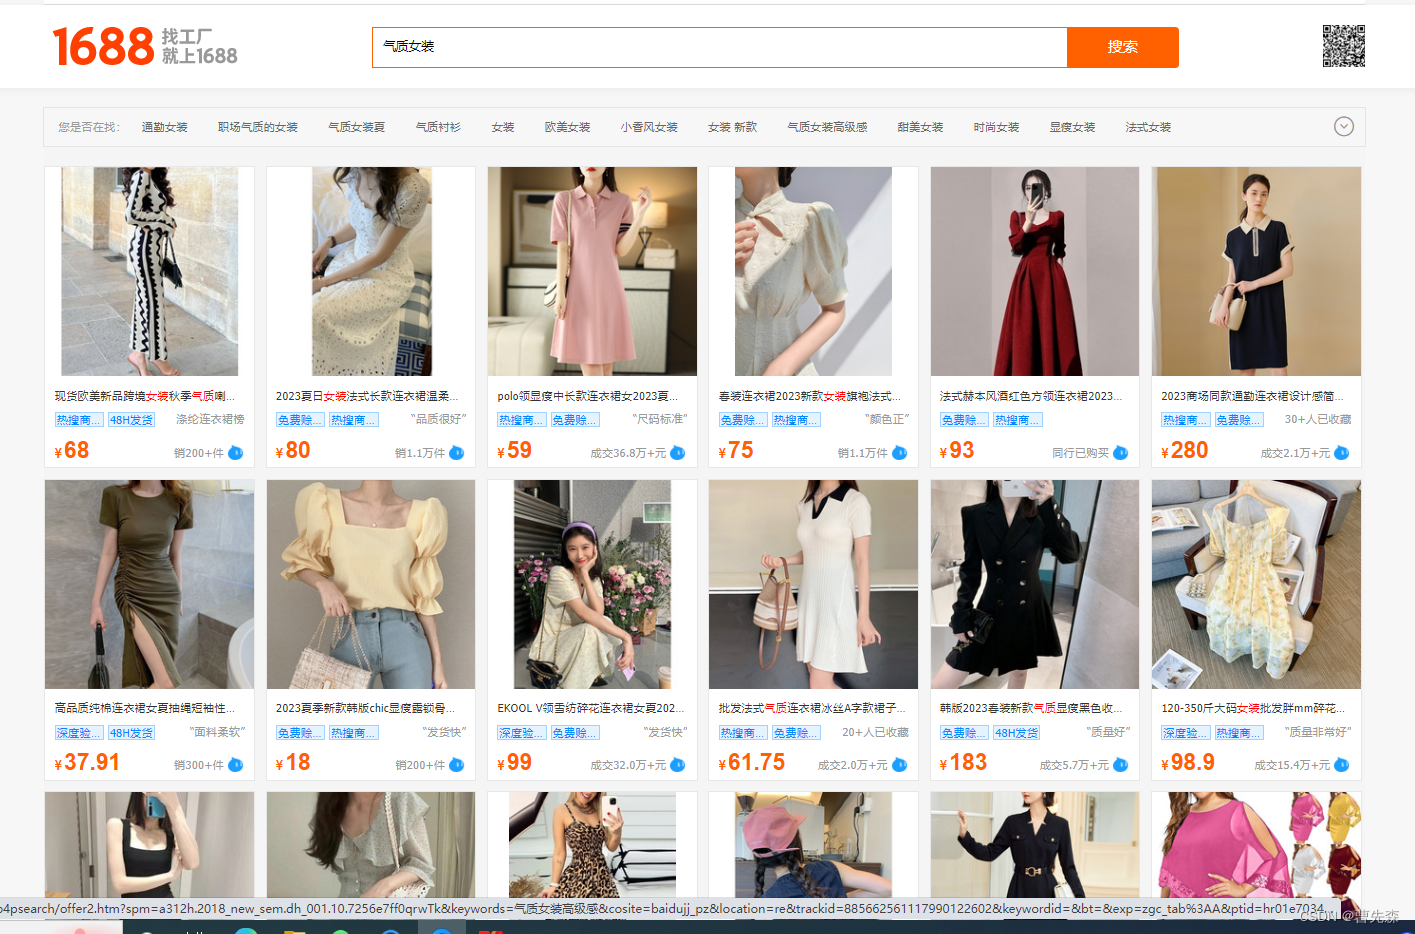Click the blue chat icon beside the ¥280 product
Image resolution: width=1415 pixels, height=934 pixels.
coord(1342,453)
